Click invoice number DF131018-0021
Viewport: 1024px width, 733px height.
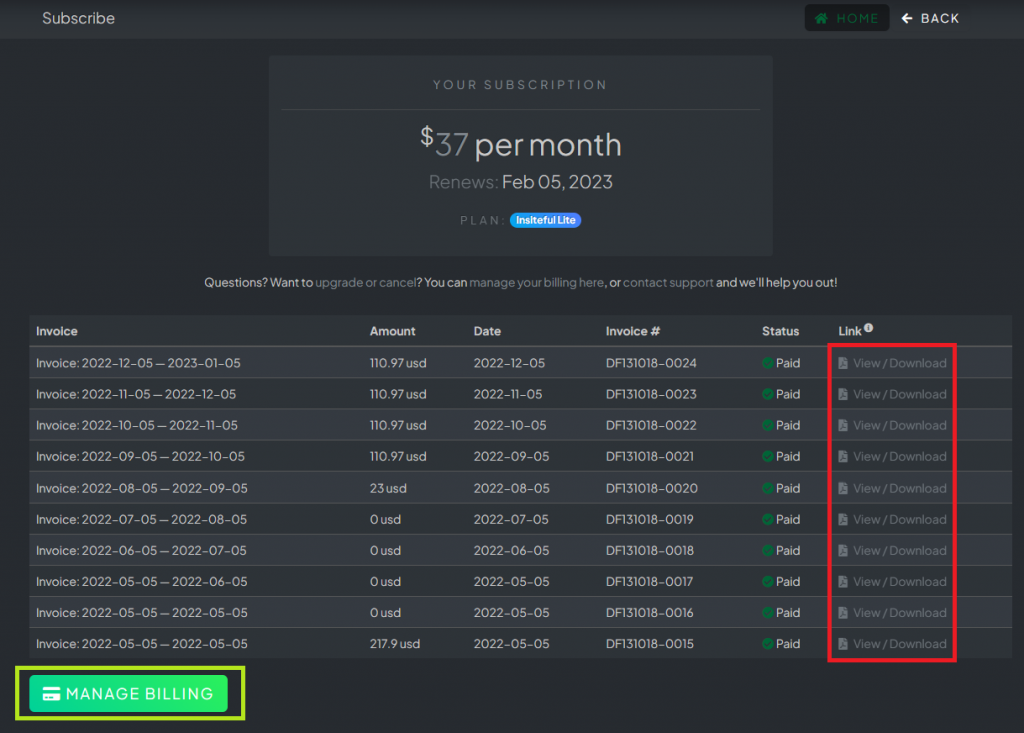click(650, 457)
